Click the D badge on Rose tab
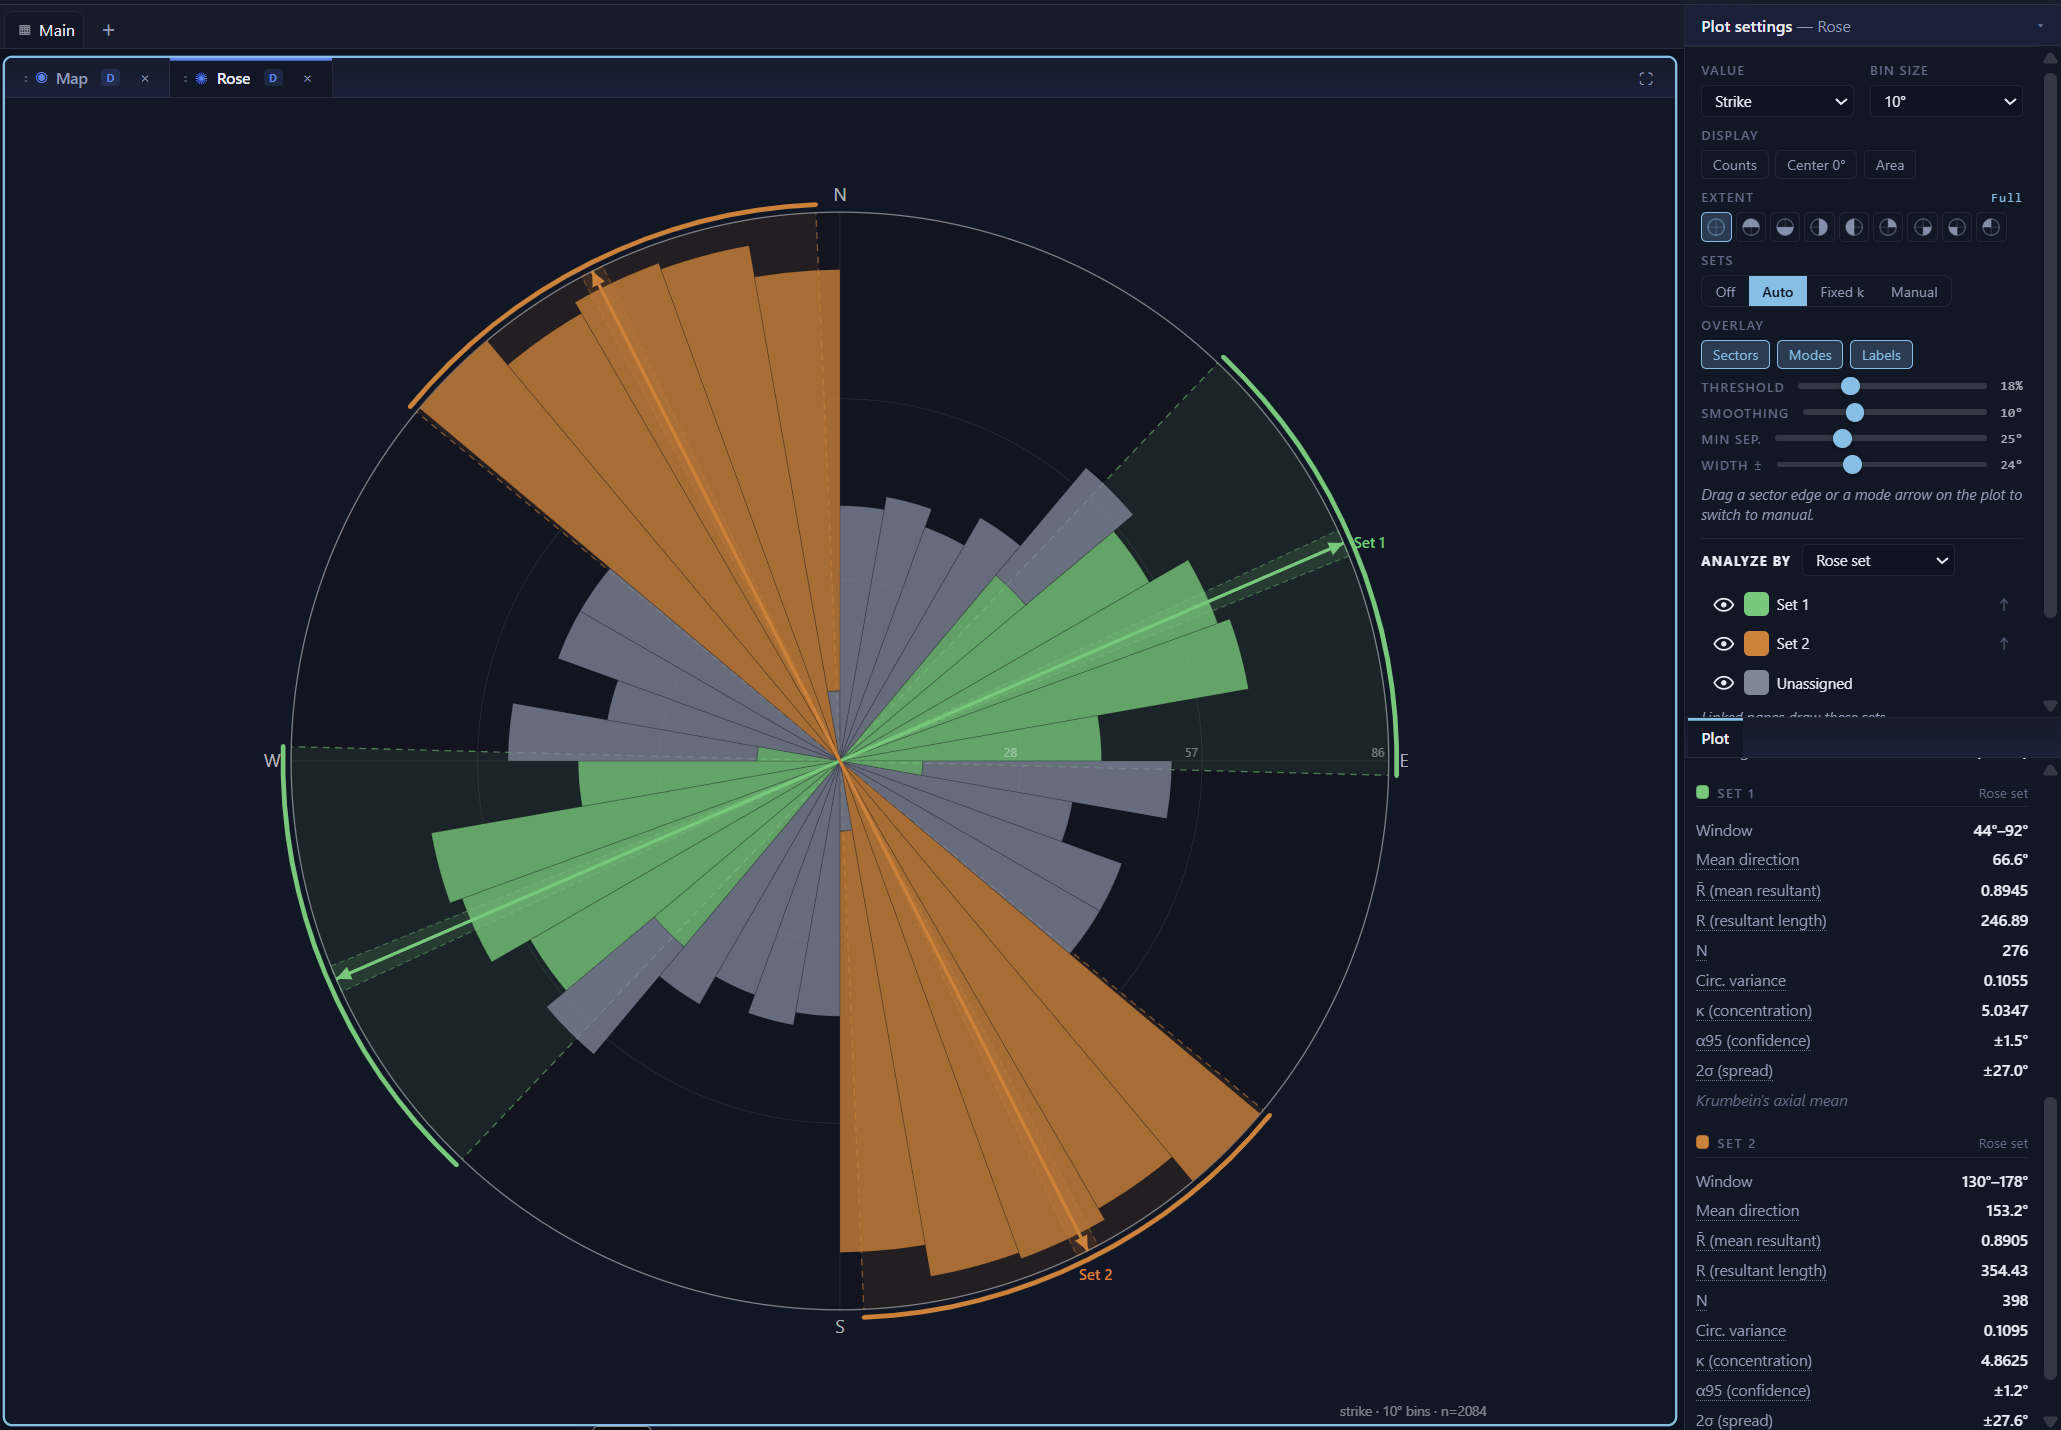The width and height of the screenshot is (2061, 1430). pyautogui.click(x=273, y=78)
